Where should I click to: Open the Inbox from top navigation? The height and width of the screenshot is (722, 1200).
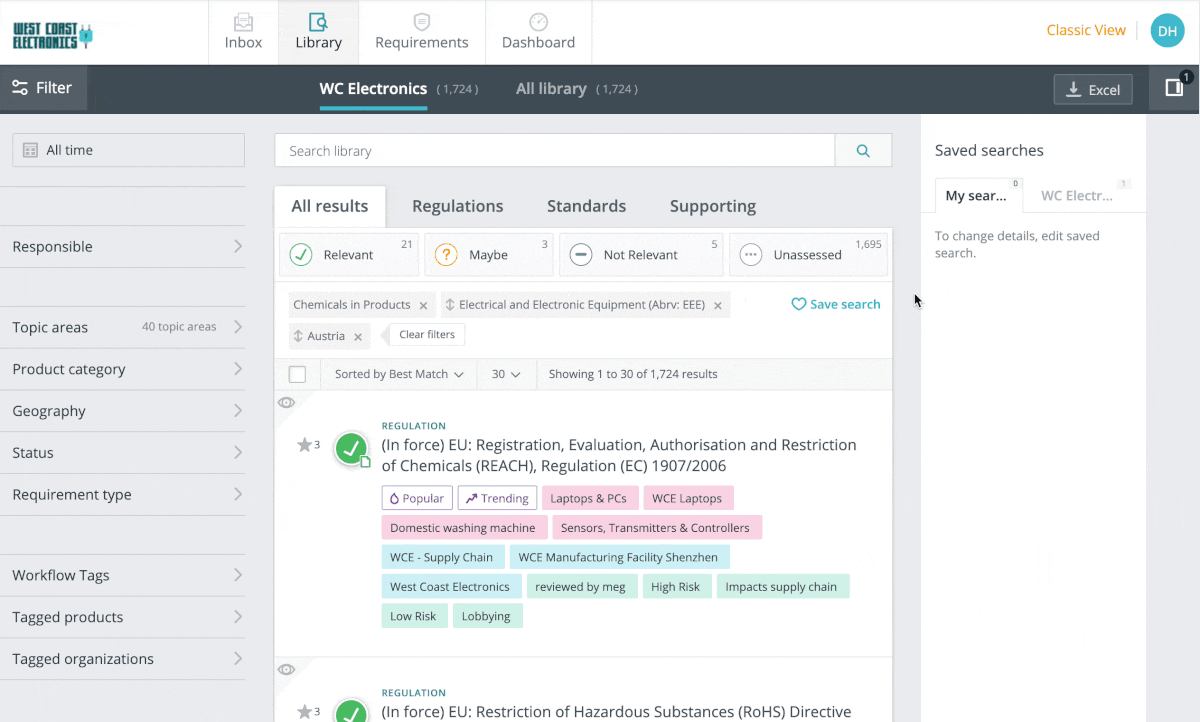pyautogui.click(x=243, y=32)
